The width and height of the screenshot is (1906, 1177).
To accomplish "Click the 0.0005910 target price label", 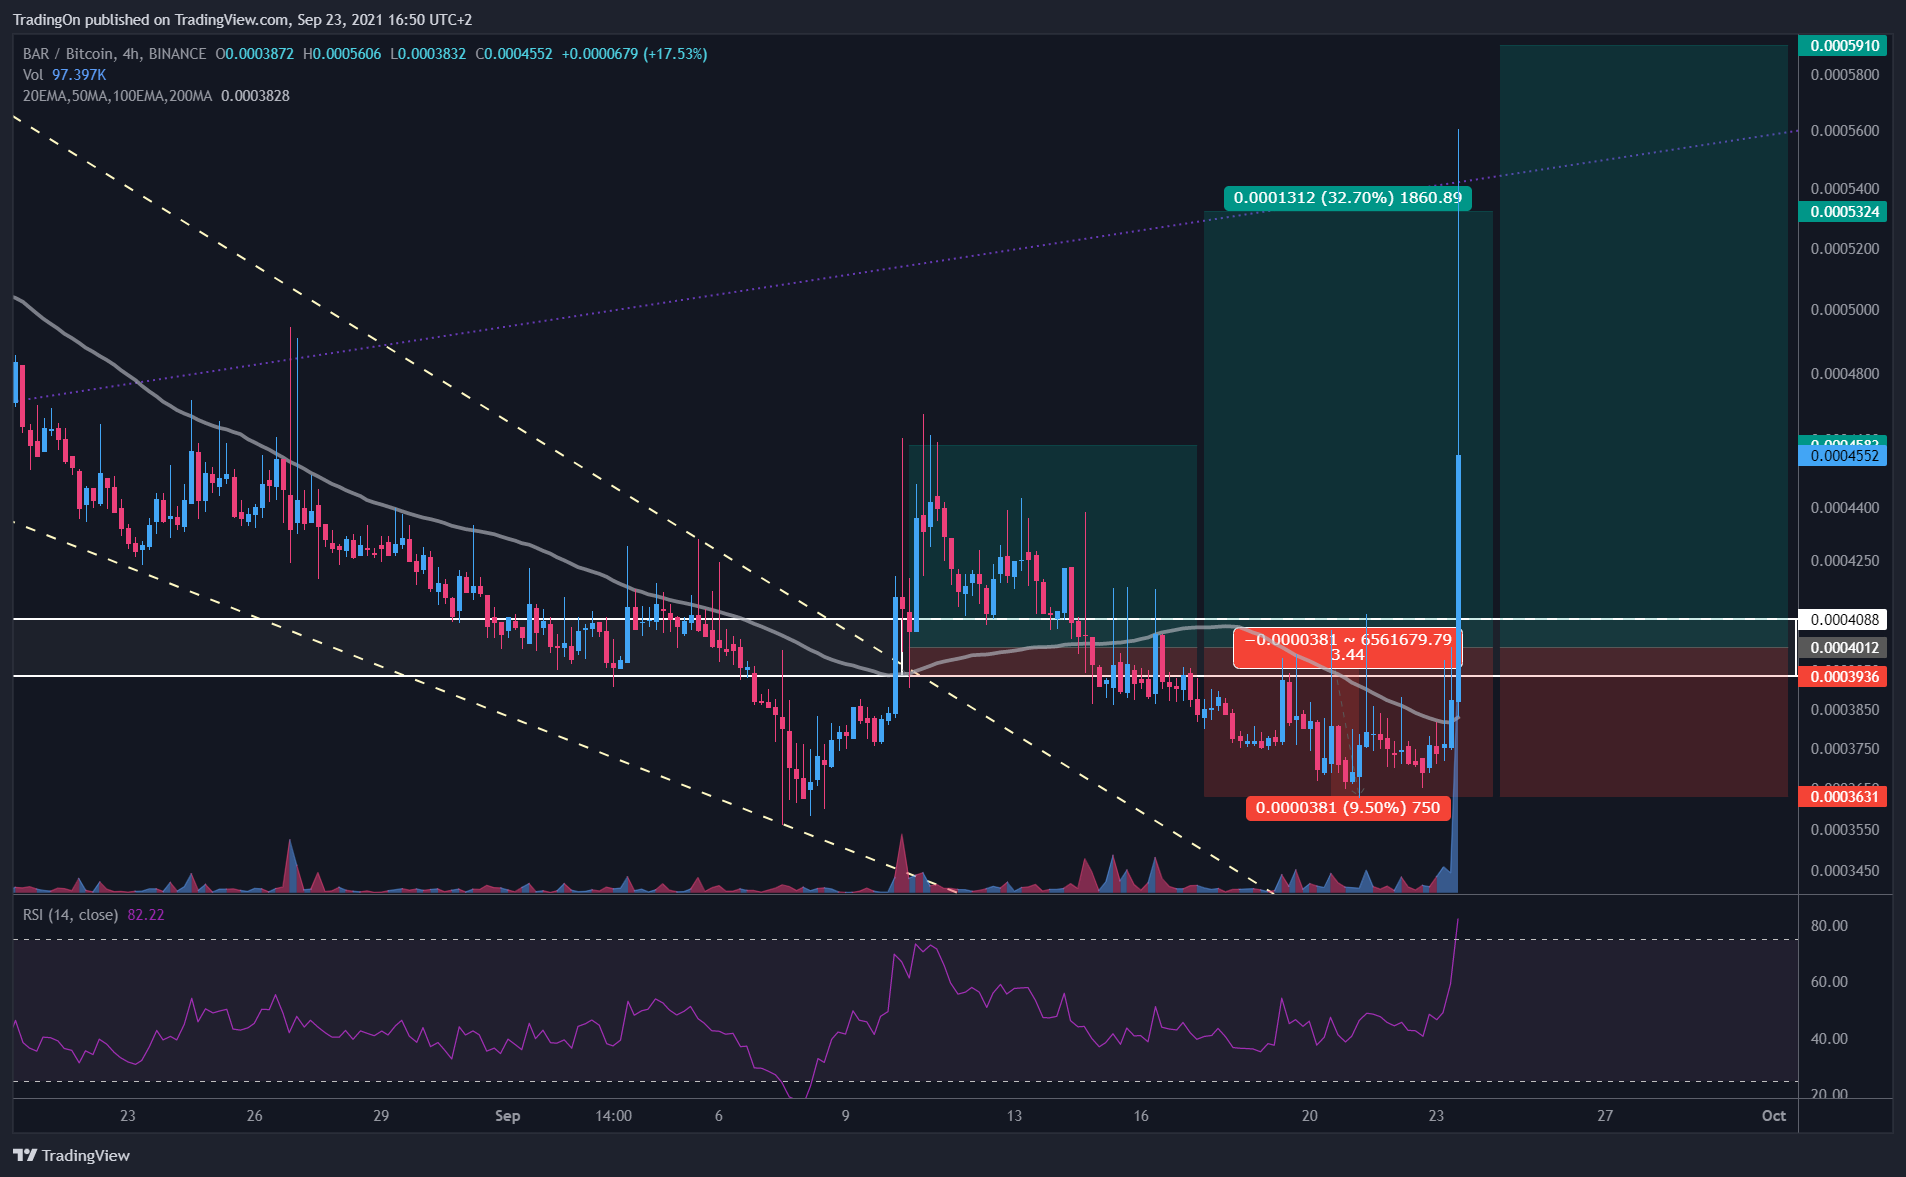I will pos(1844,46).
